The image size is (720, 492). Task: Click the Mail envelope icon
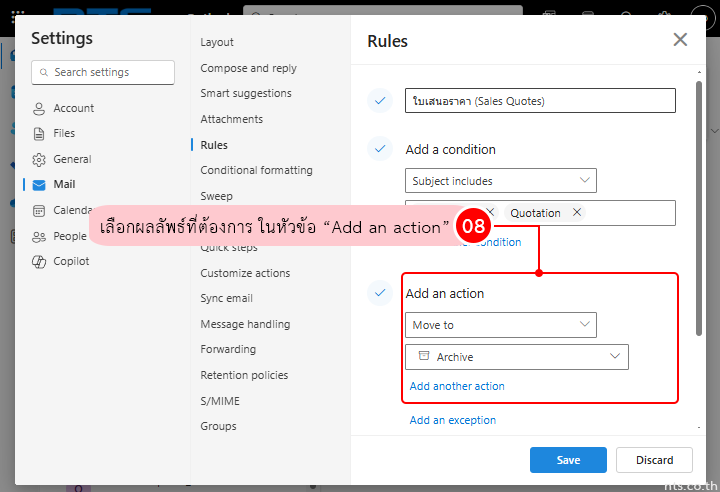pos(39,185)
